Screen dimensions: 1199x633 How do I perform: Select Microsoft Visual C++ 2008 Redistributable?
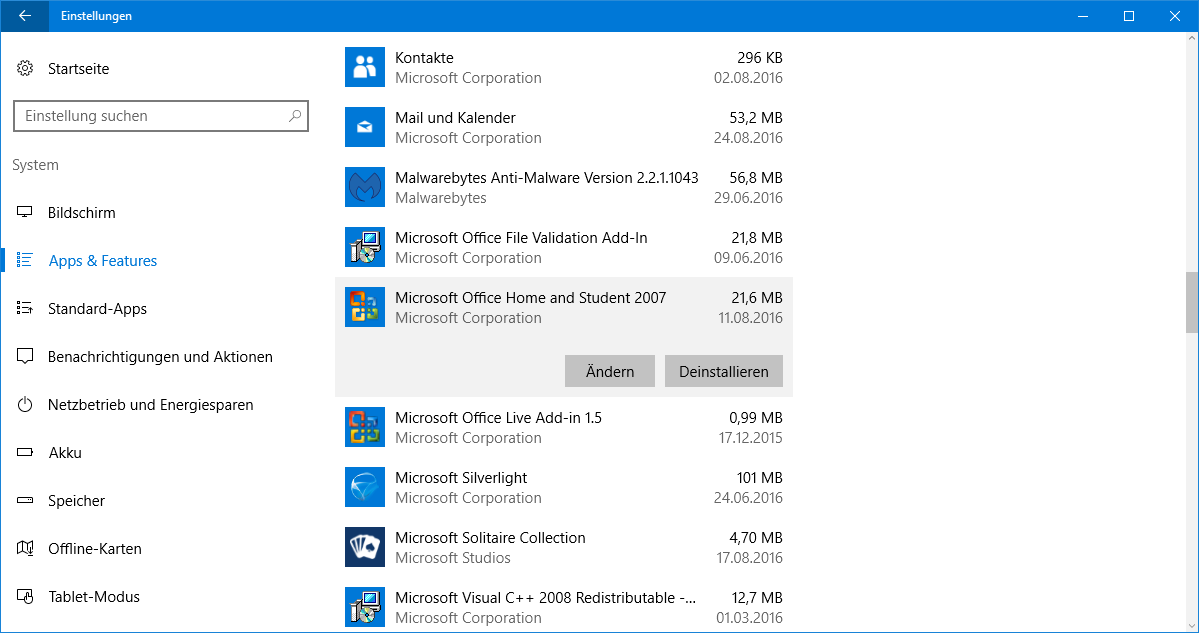pyautogui.click(x=546, y=598)
